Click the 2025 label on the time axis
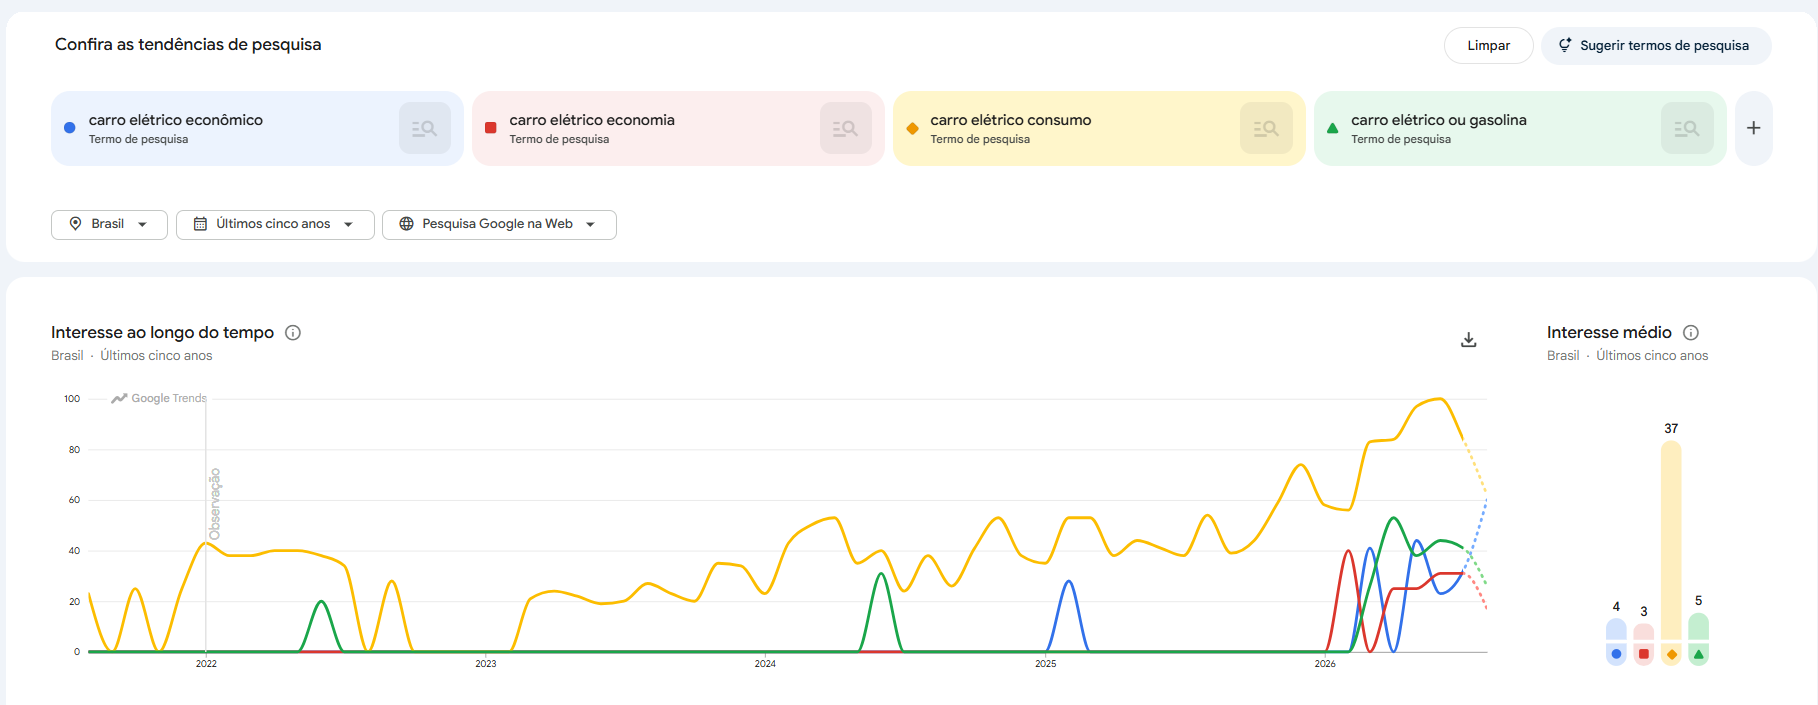The image size is (1818, 705). click(x=1045, y=664)
